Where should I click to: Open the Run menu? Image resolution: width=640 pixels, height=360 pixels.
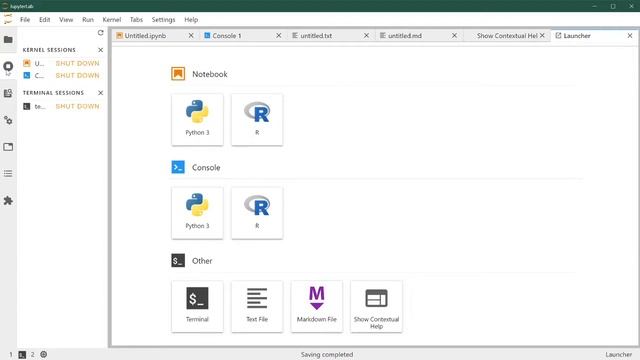tap(88, 20)
